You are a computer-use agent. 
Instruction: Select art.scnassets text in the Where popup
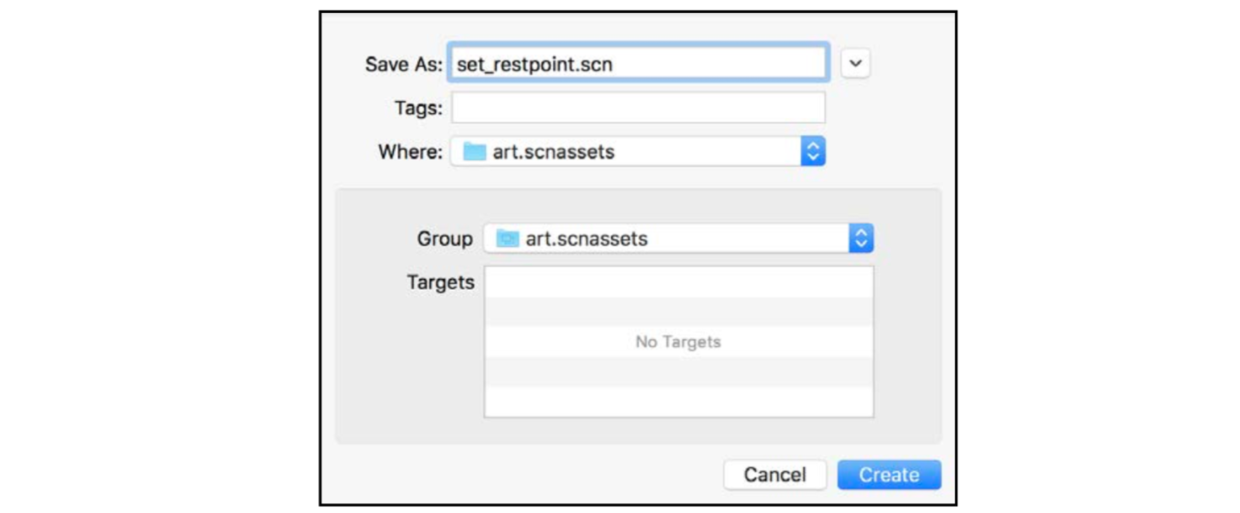tap(554, 152)
